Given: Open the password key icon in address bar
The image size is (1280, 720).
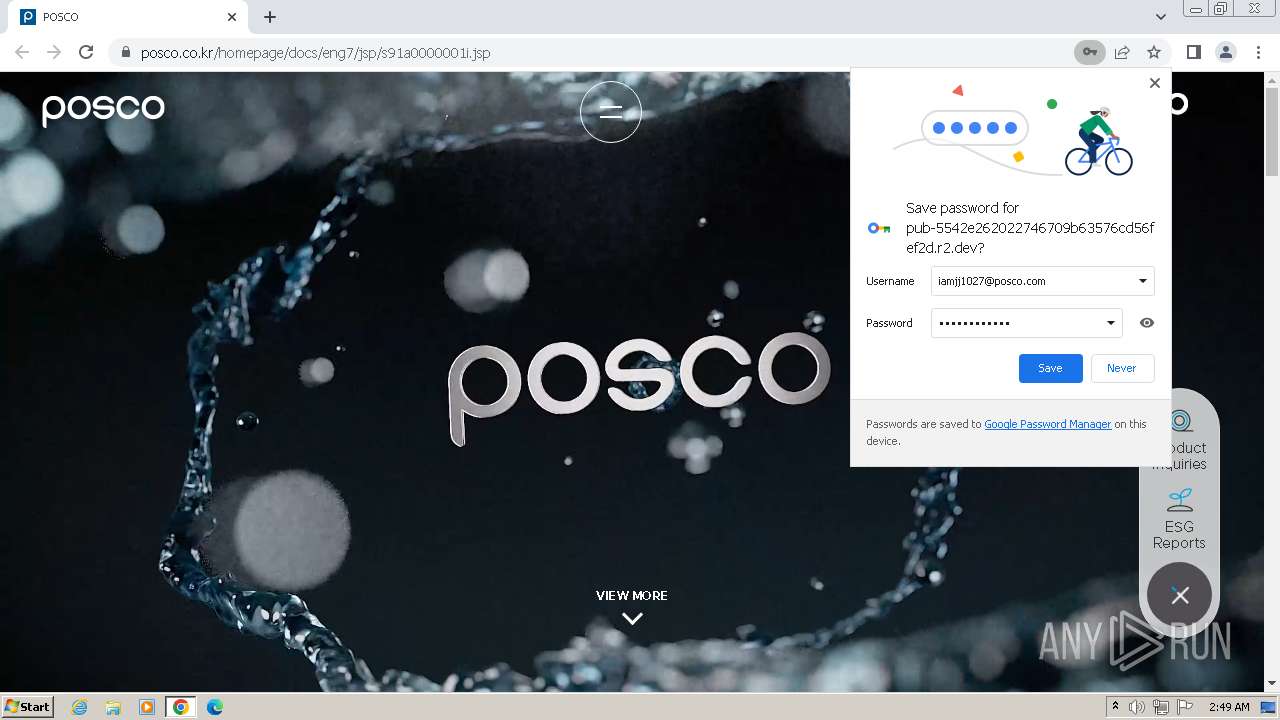Looking at the screenshot, I should click(1090, 52).
